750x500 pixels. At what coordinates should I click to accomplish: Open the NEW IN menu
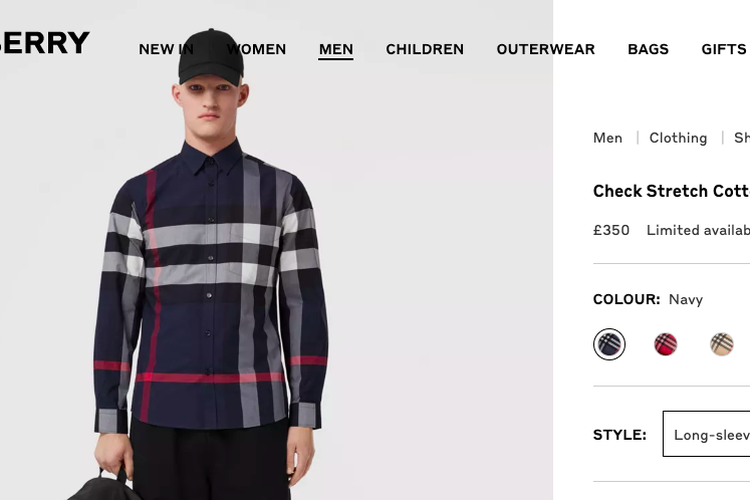point(166,49)
